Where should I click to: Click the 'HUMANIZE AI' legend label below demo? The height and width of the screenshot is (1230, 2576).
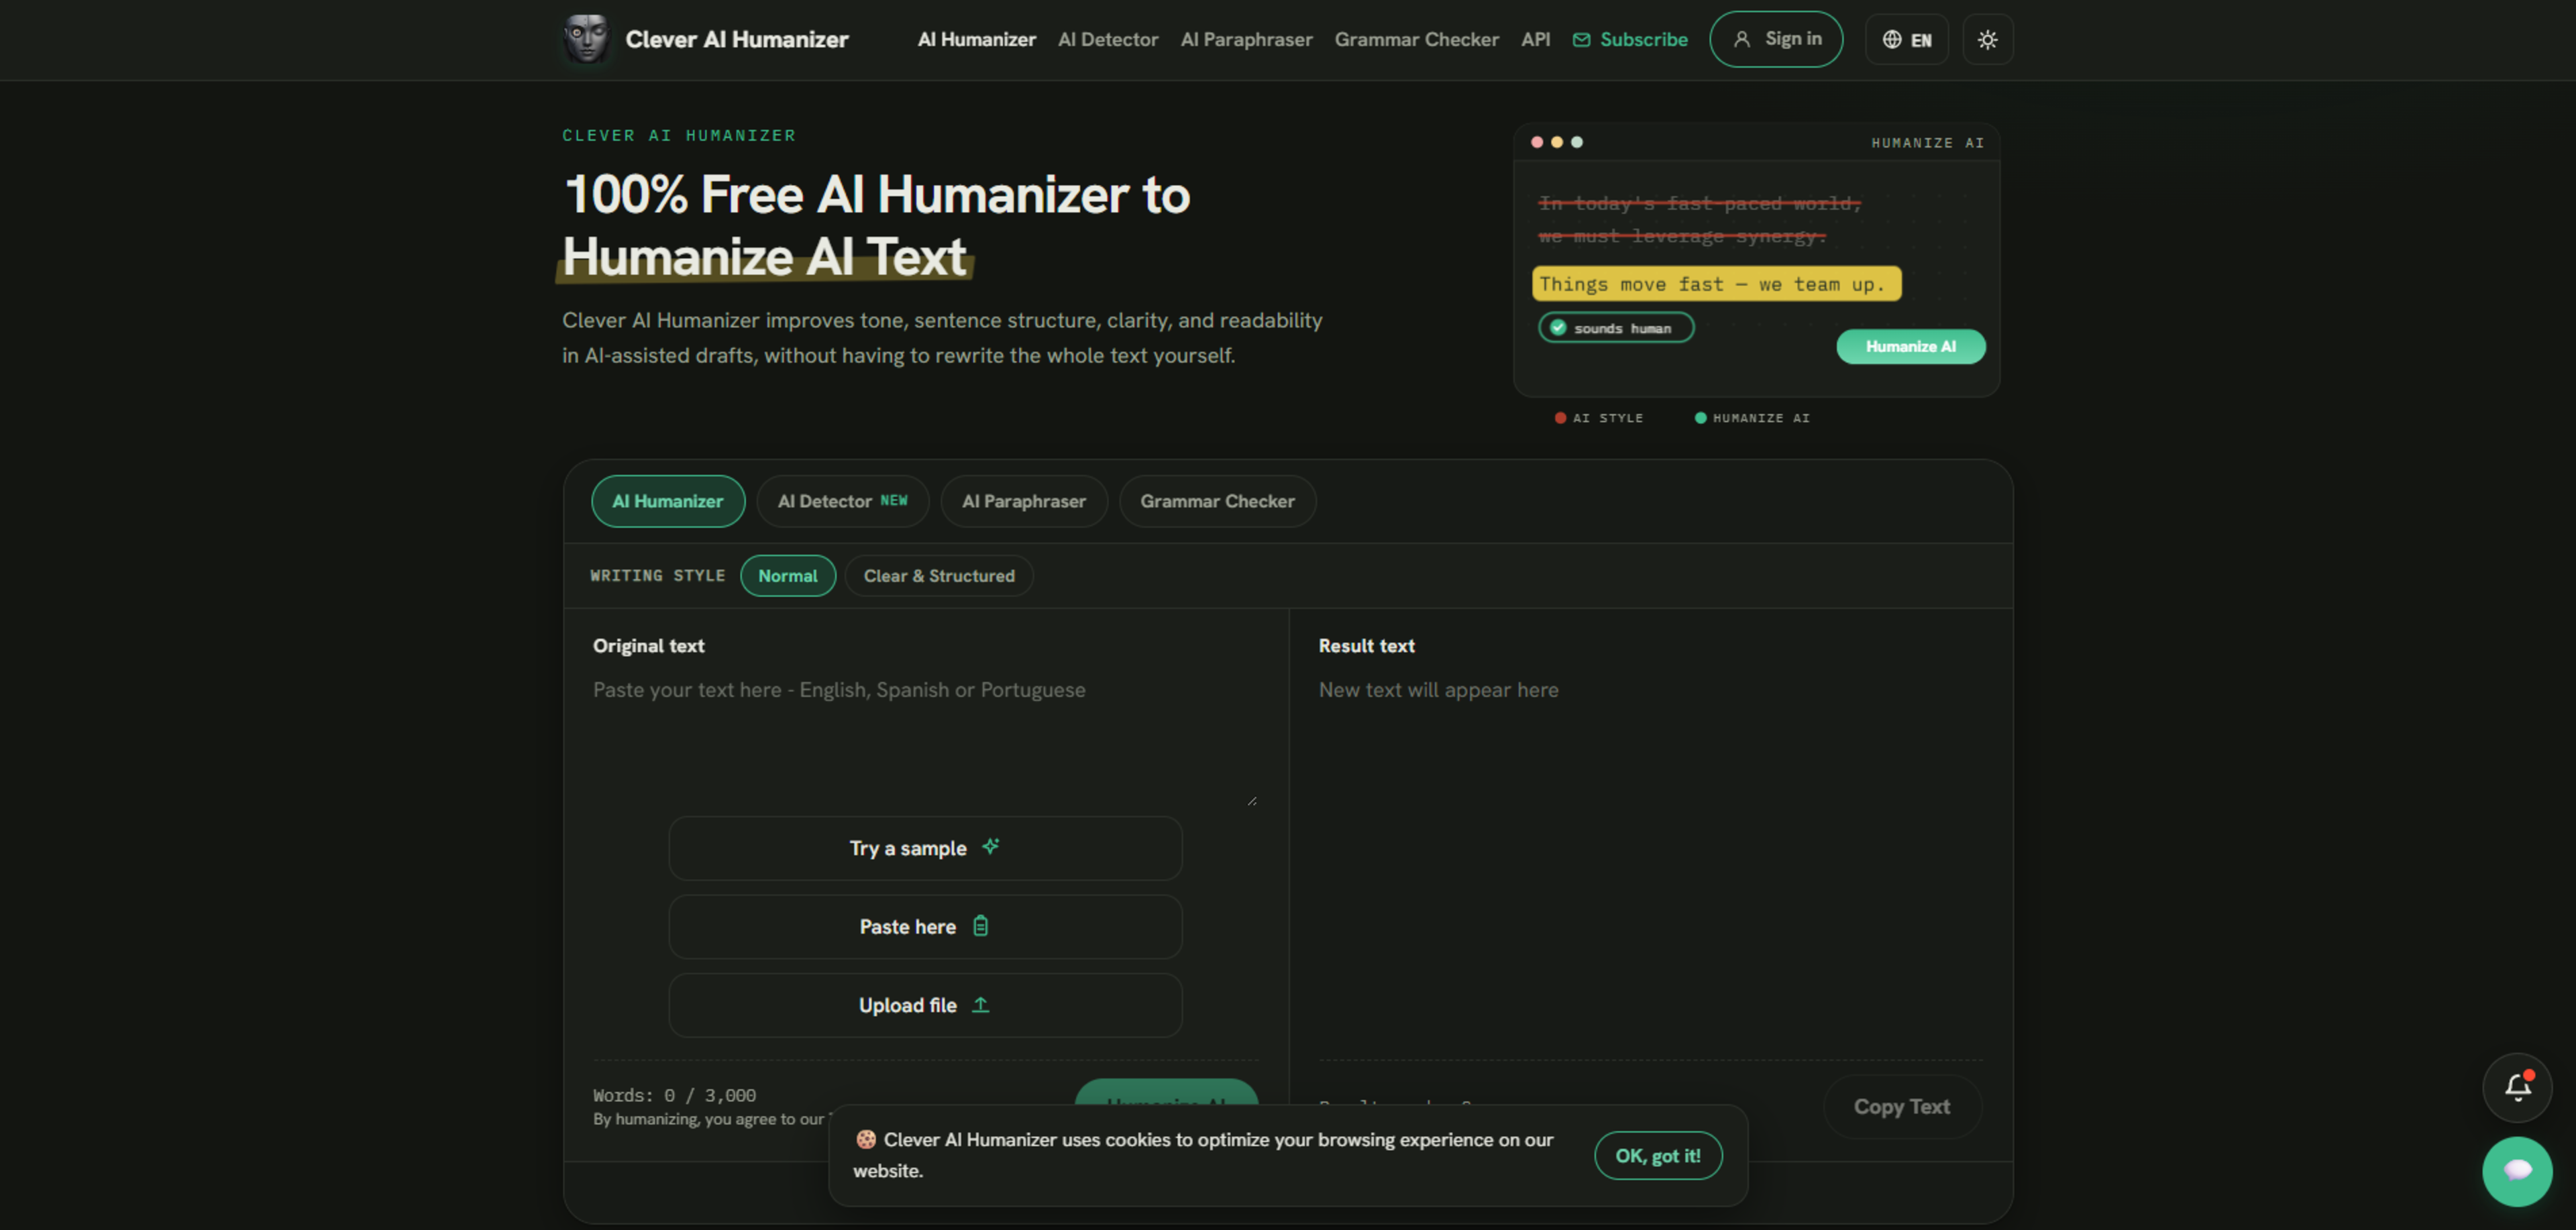pos(1761,418)
